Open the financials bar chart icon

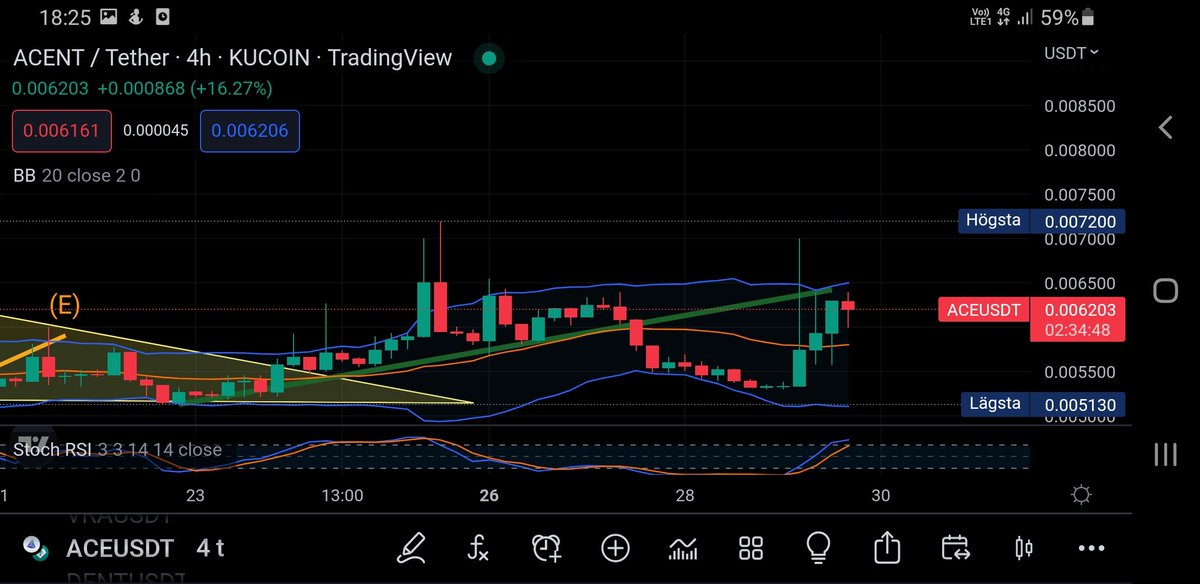point(683,547)
